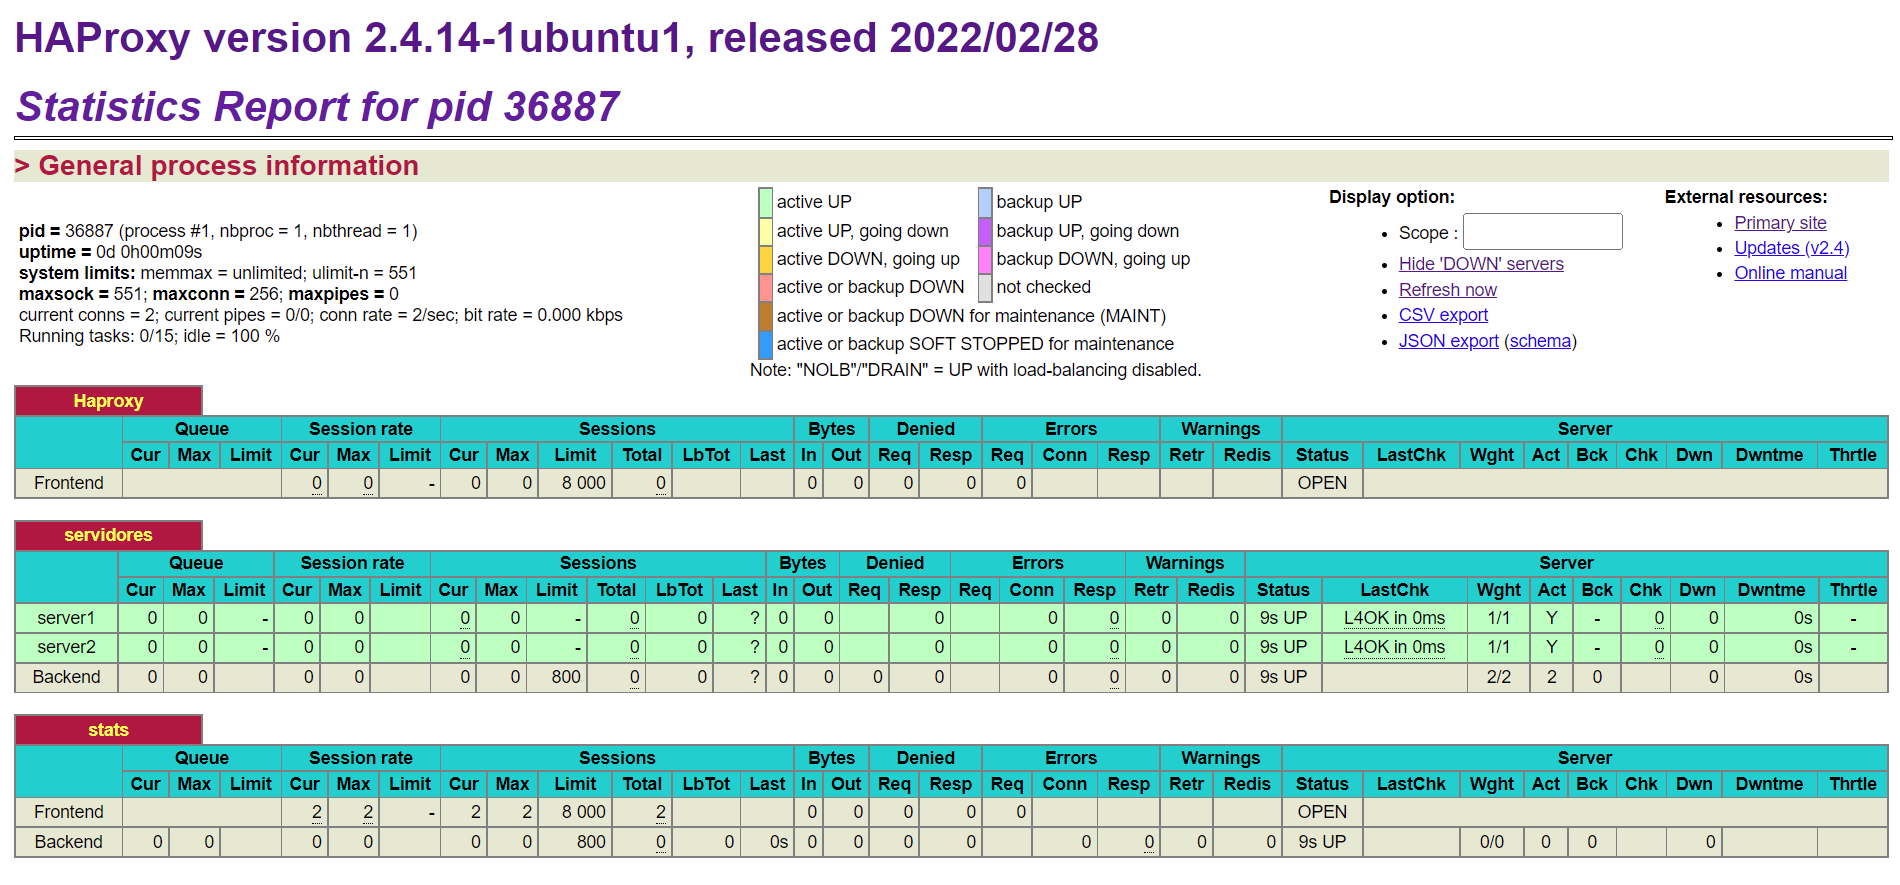Image resolution: width=1900 pixels, height=885 pixels.
Task: Click the server1 row name
Action: (66, 618)
